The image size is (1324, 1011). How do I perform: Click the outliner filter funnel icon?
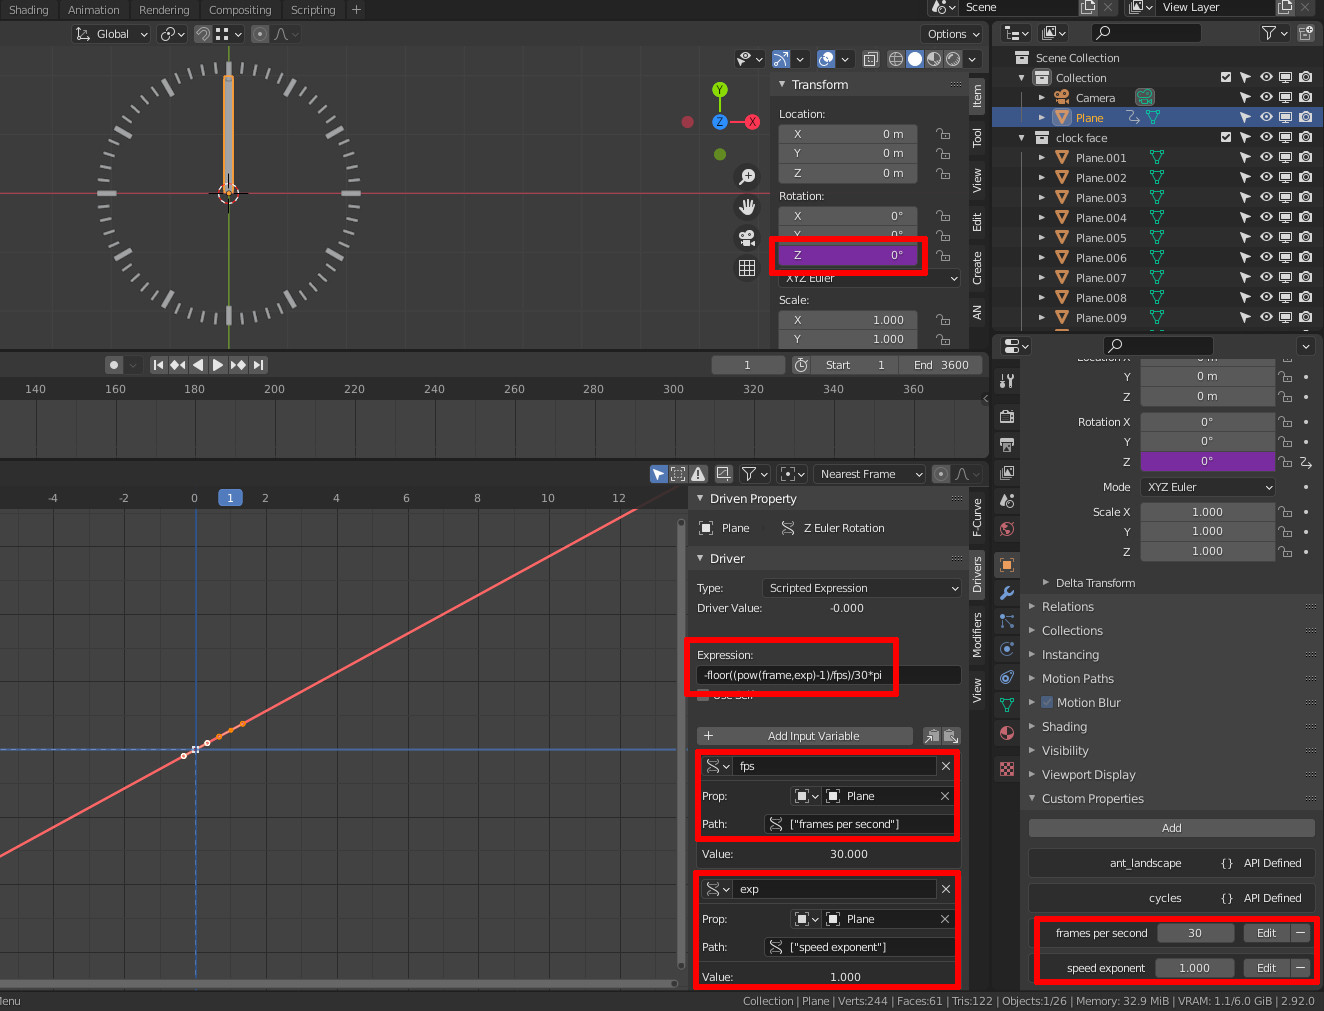pyautogui.click(x=1269, y=33)
